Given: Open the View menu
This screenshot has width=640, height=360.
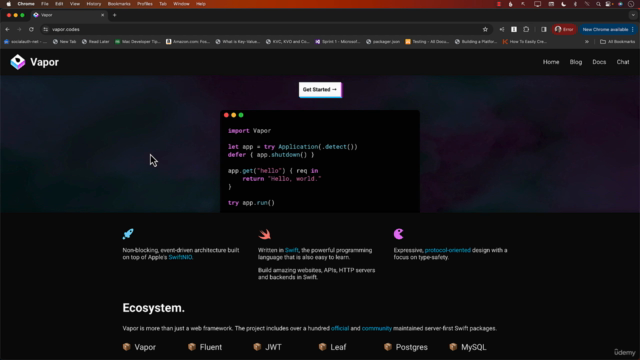Looking at the screenshot, I should tap(75, 4).
